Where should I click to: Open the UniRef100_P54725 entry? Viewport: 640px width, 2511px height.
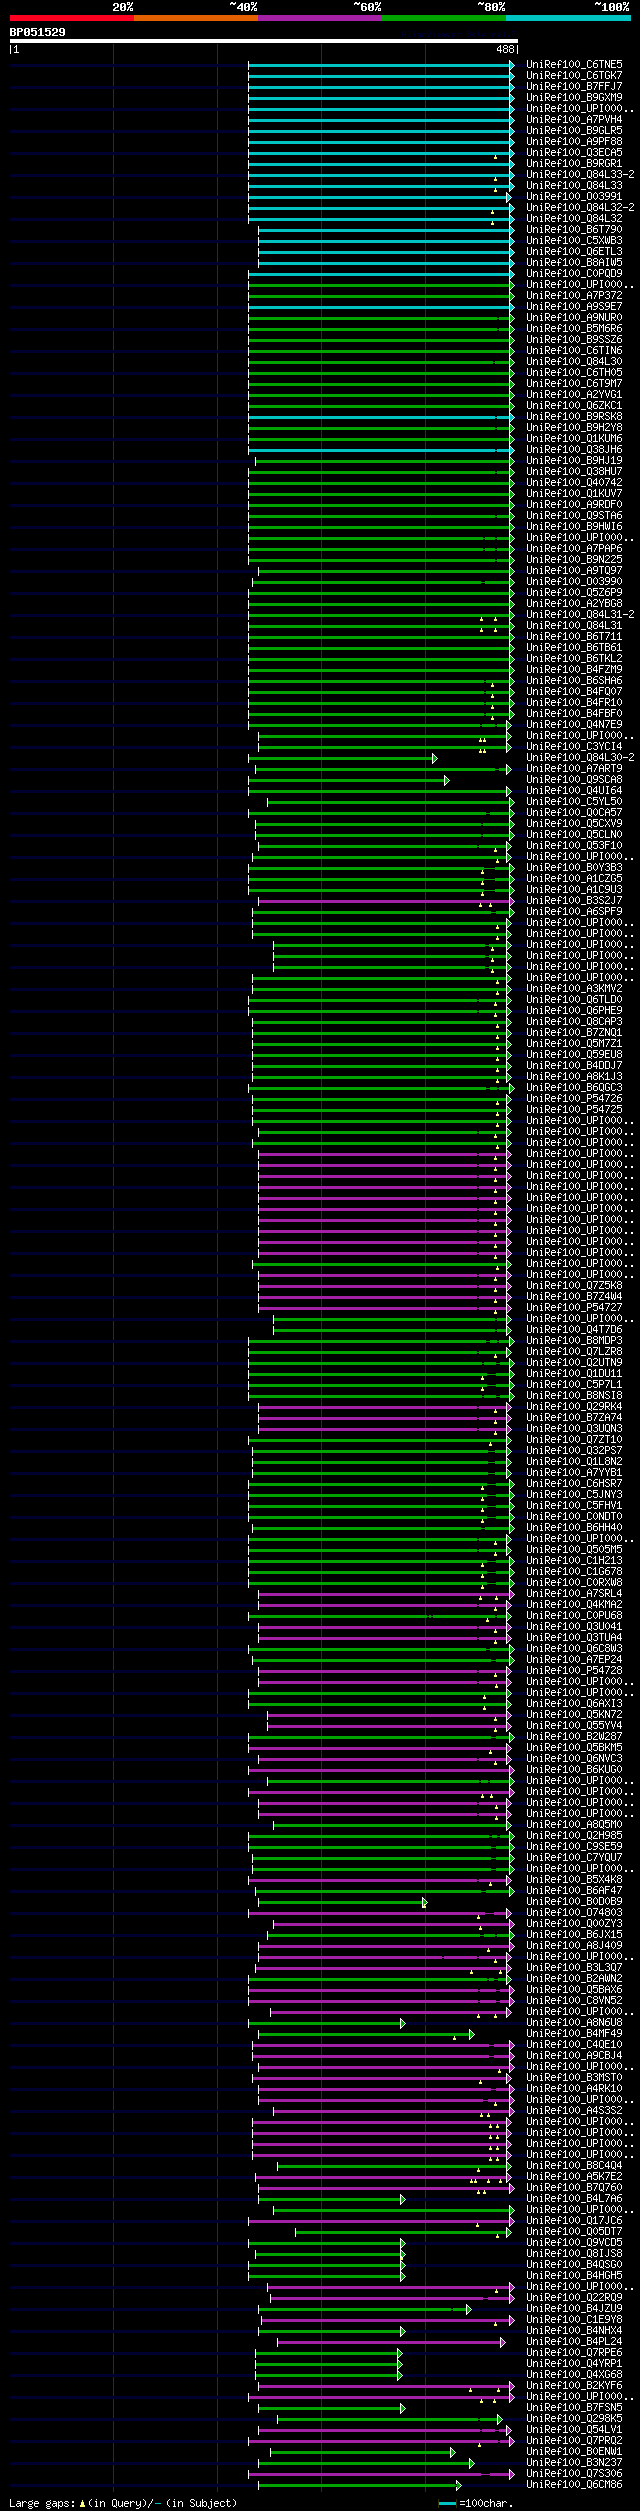(574, 1110)
